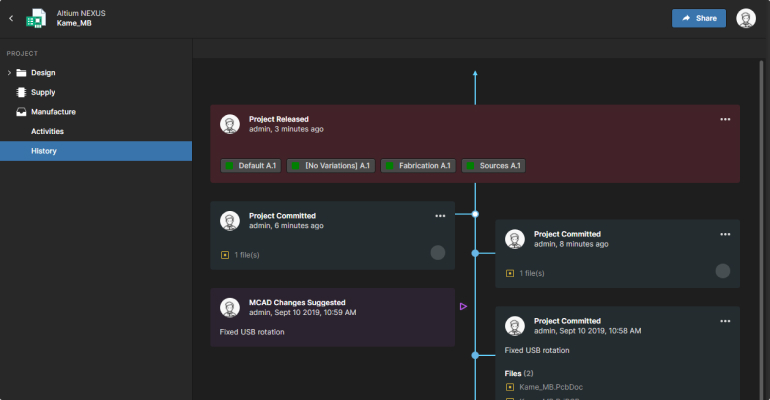The width and height of the screenshot is (770, 400).
Task: Open options for 6 minutes ago commit
Action: point(440,216)
